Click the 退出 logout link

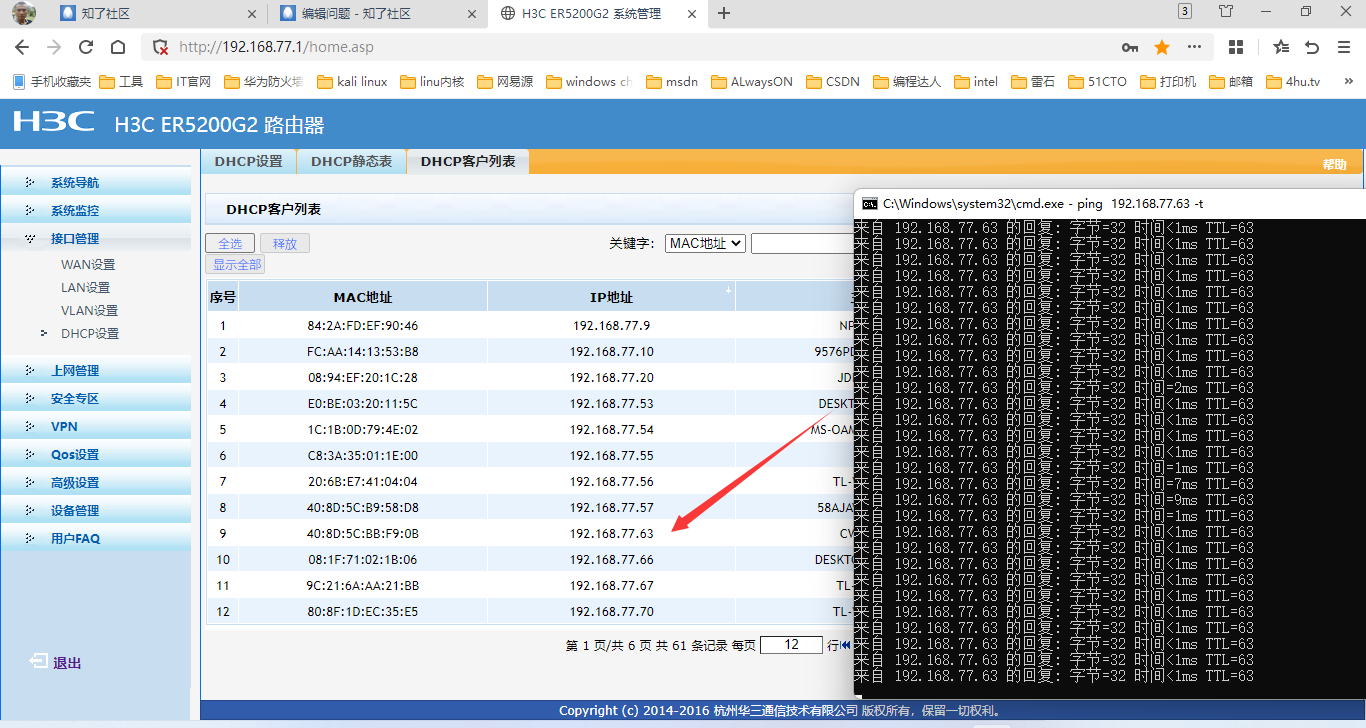pyautogui.click(x=66, y=663)
